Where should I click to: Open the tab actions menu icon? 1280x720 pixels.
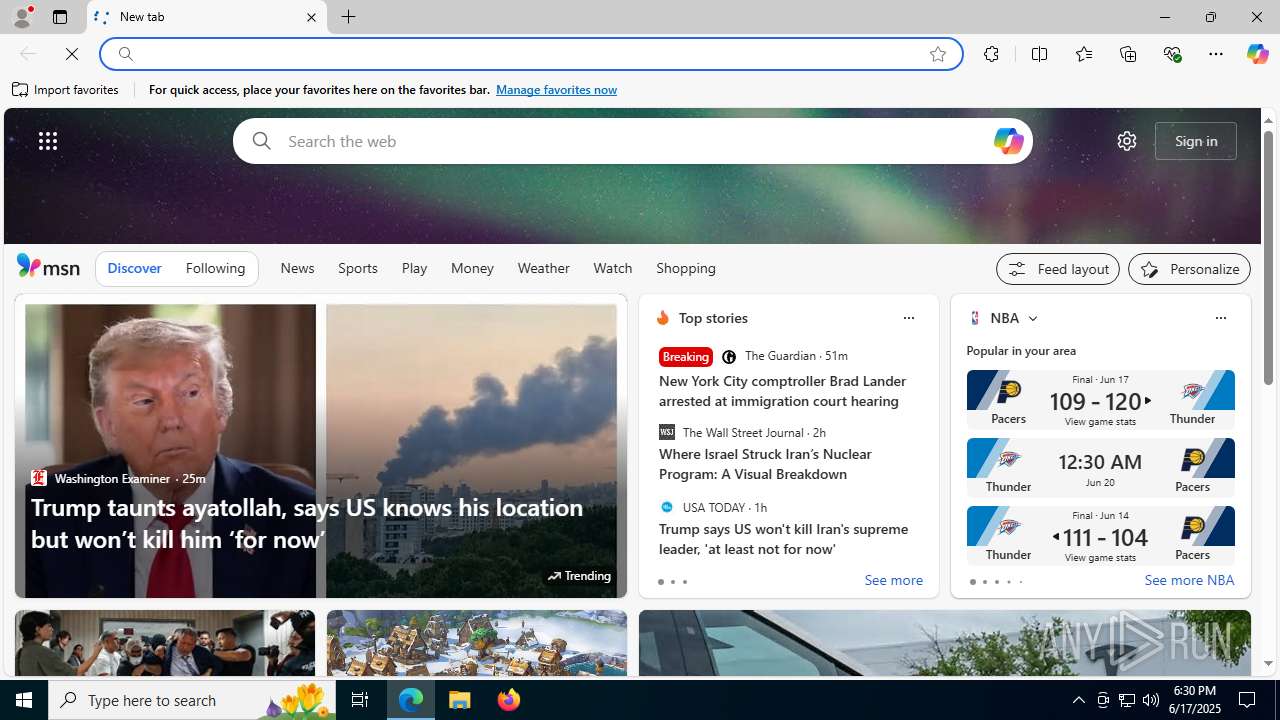60,17
